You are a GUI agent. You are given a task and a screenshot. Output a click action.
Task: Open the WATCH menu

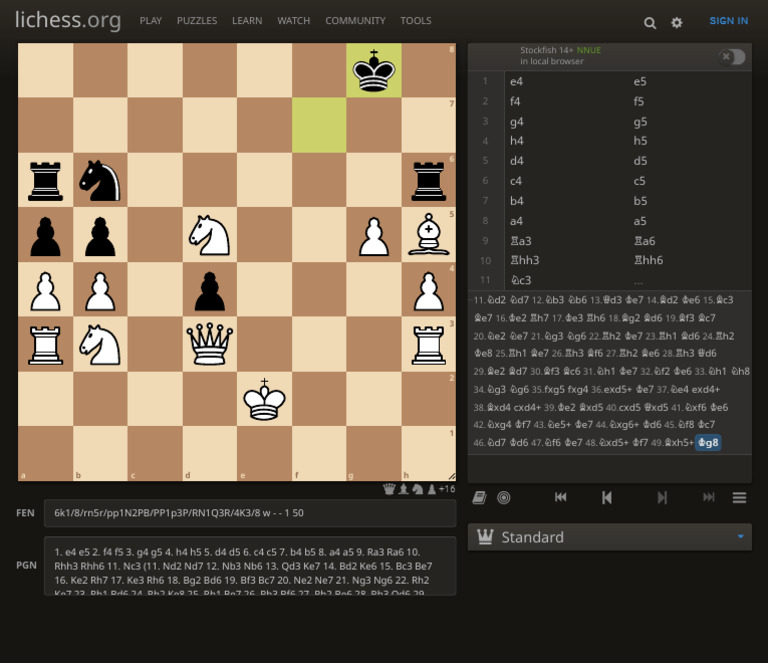coord(293,21)
